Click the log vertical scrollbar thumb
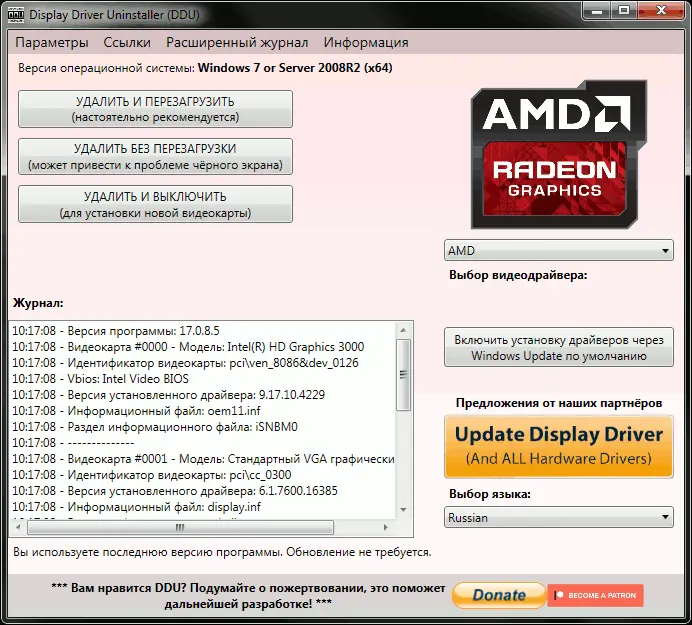692x625 pixels. (403, 375)
